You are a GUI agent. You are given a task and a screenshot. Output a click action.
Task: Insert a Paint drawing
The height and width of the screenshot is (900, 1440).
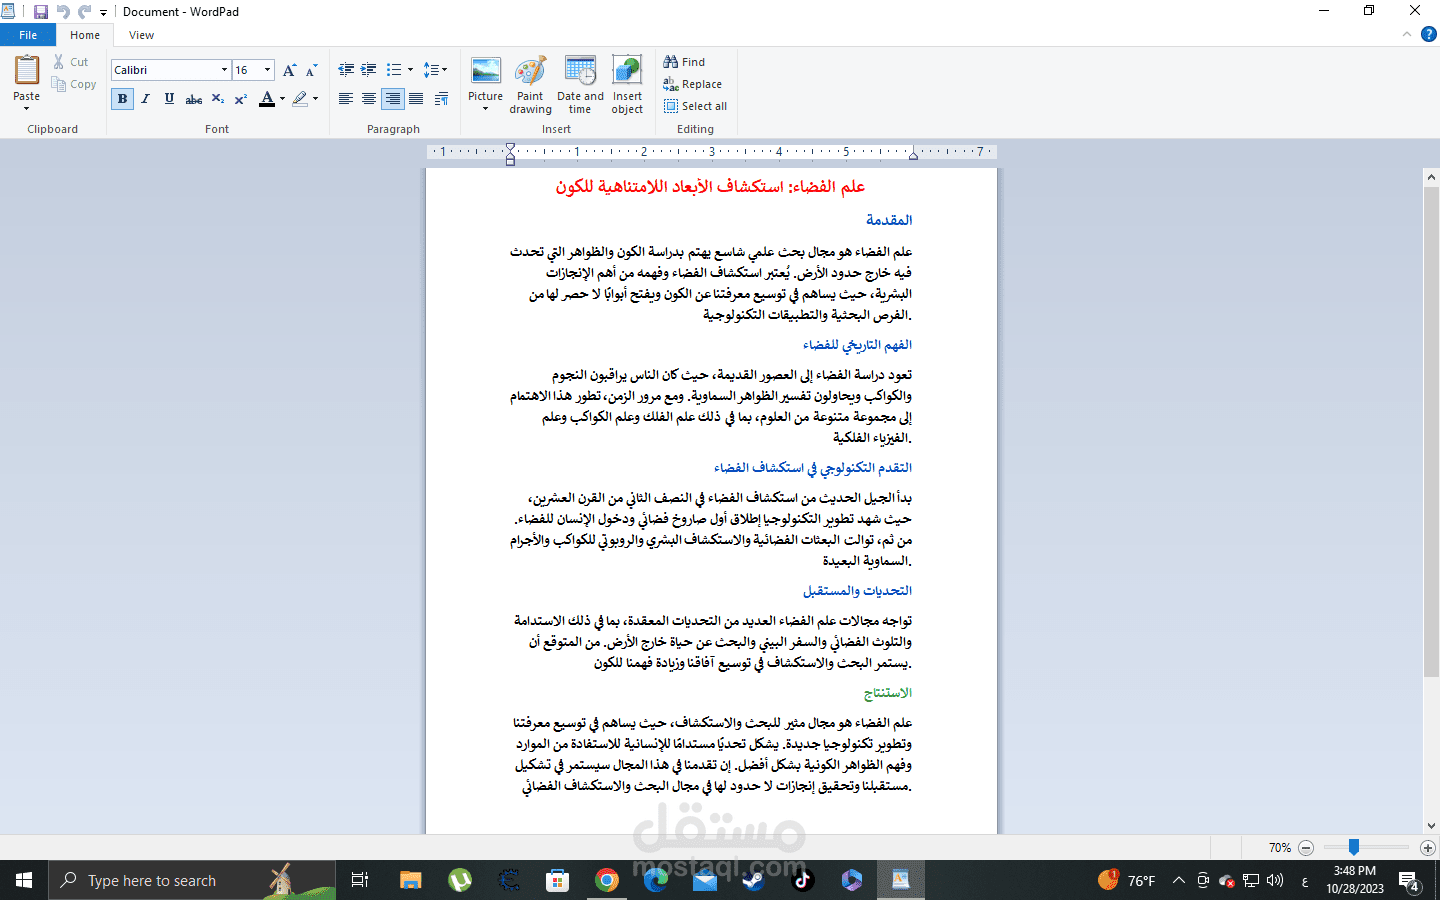[530, 85]
